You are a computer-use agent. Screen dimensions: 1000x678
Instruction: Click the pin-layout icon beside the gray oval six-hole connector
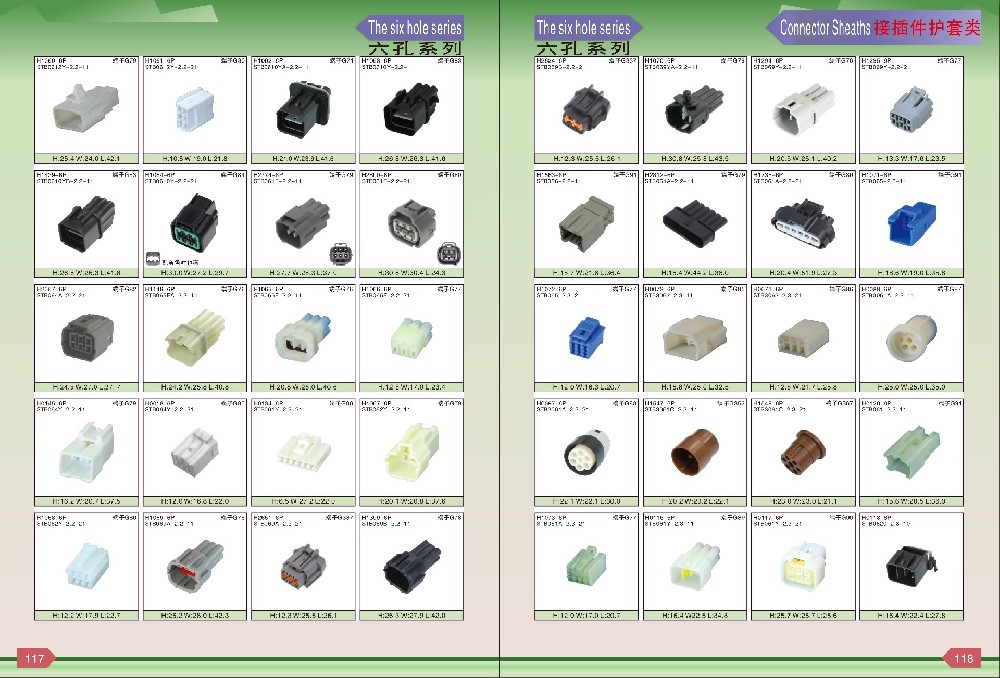coord(448,253)
